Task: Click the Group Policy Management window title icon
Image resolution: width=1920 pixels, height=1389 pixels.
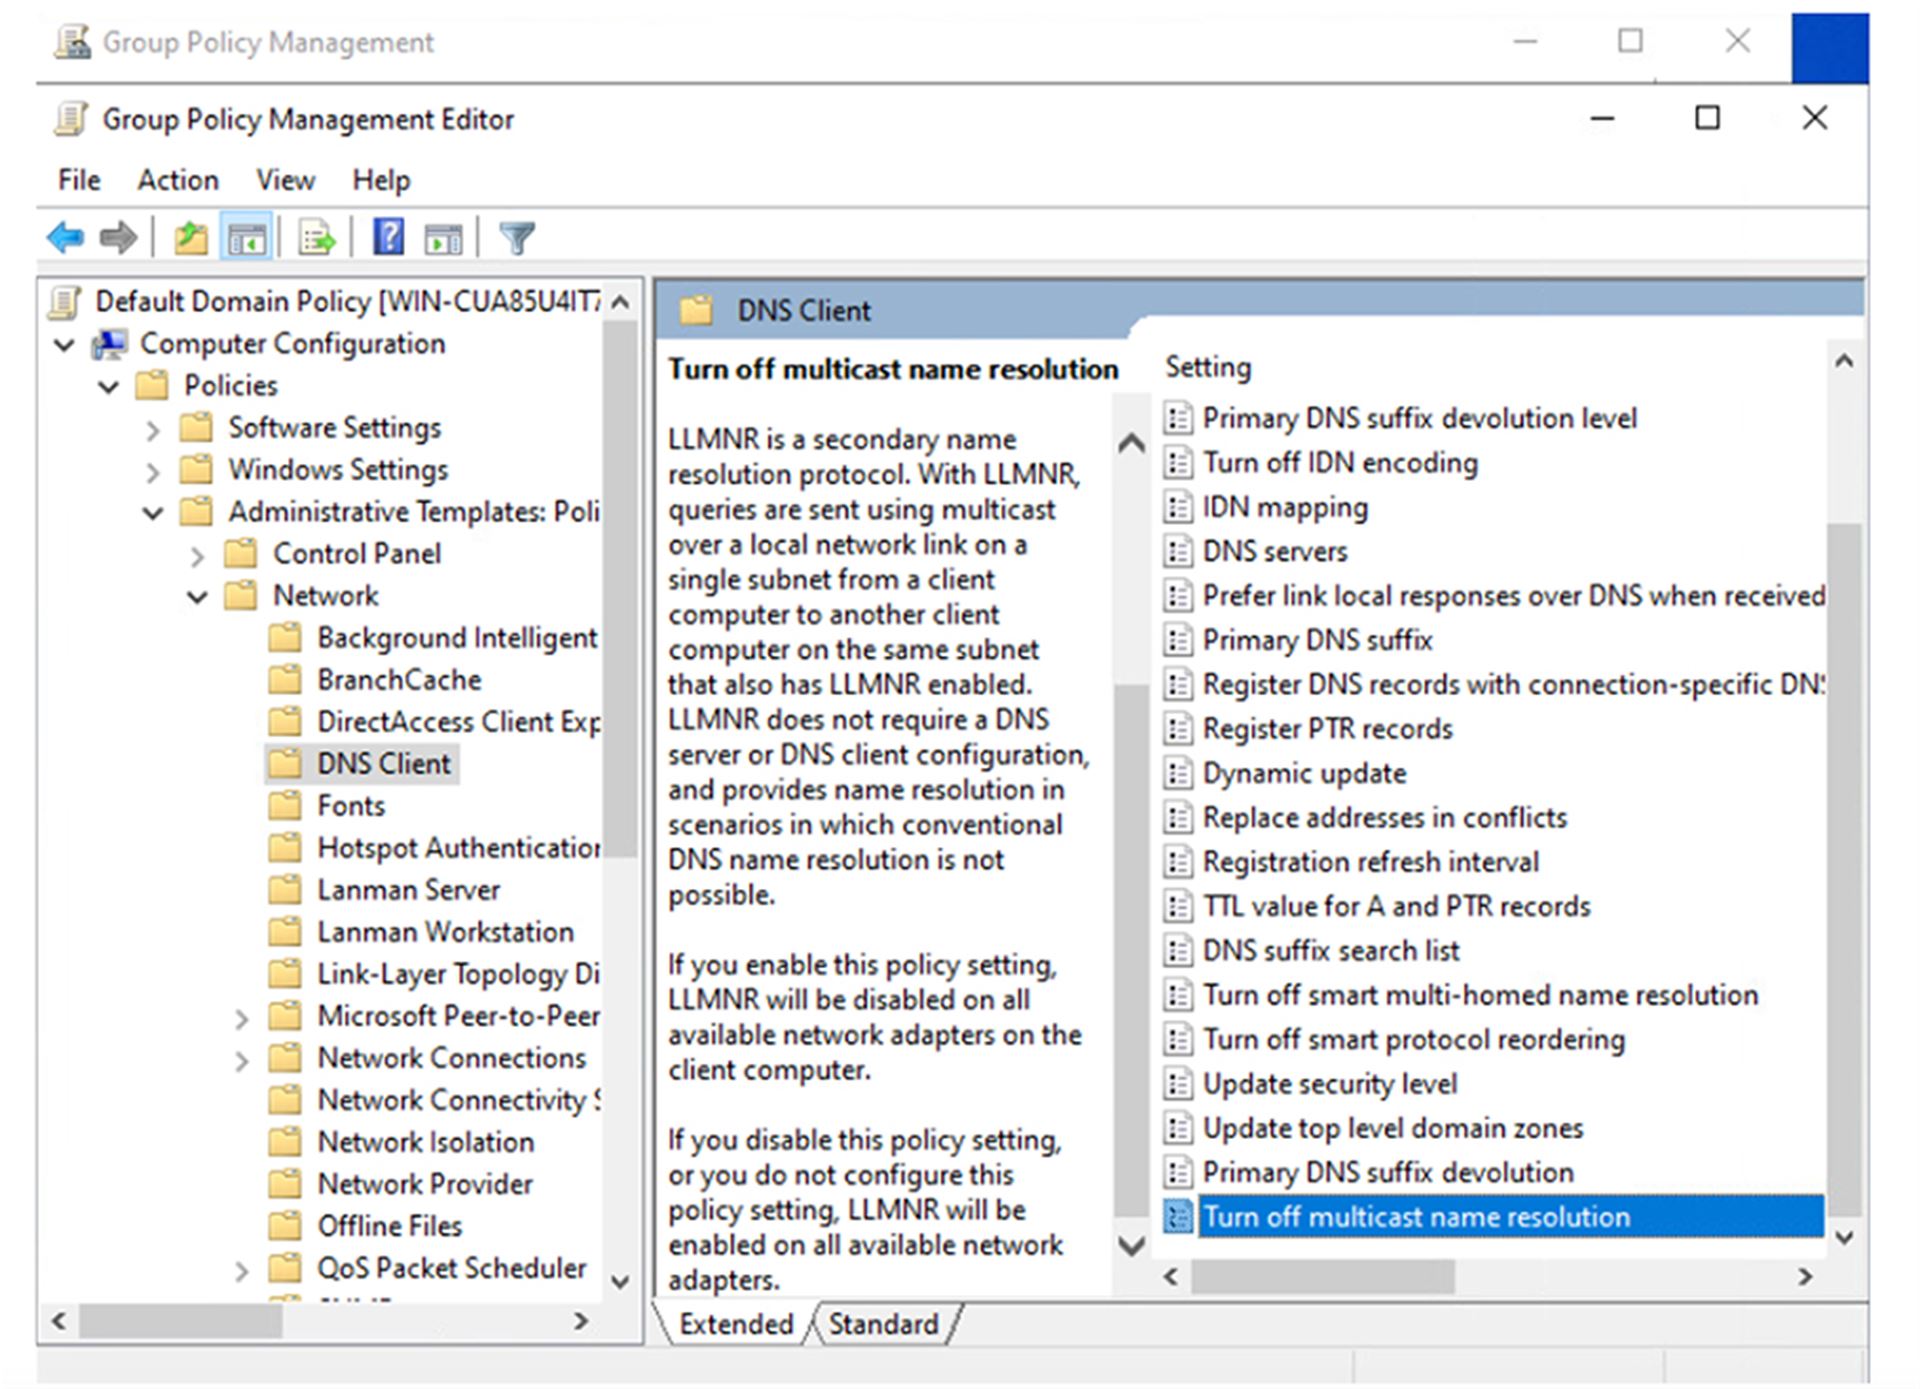Action: point(72,42)
